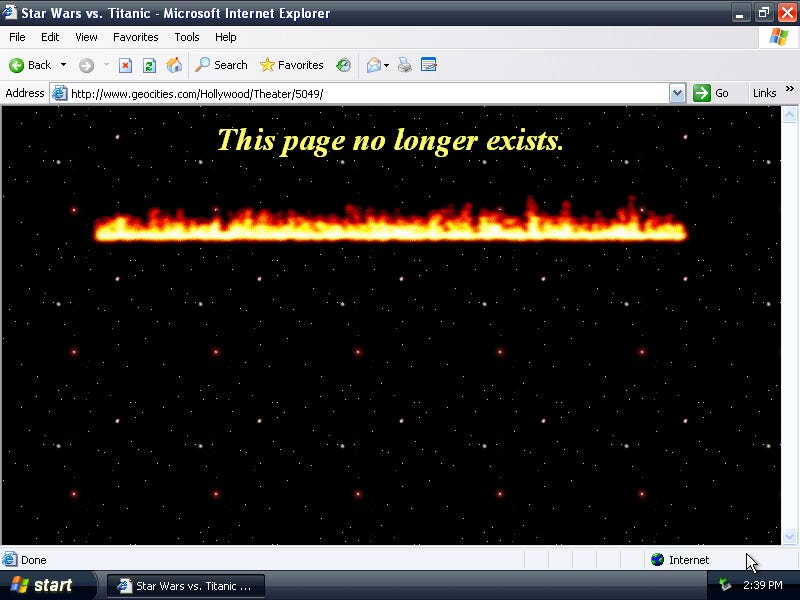Click the Print icon
Image resolution: width=800 pixels, height=600 pixels.
tap(405, 65)
